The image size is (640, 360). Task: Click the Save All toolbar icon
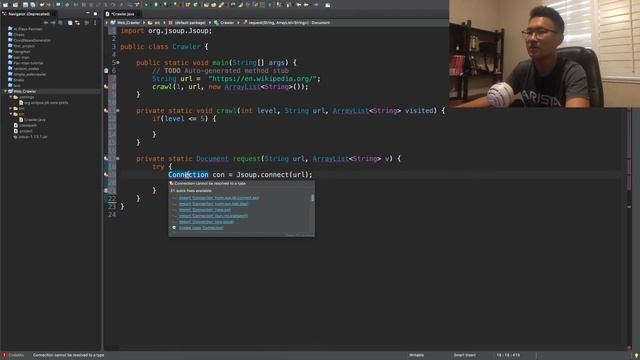click(x=33, y=5)
